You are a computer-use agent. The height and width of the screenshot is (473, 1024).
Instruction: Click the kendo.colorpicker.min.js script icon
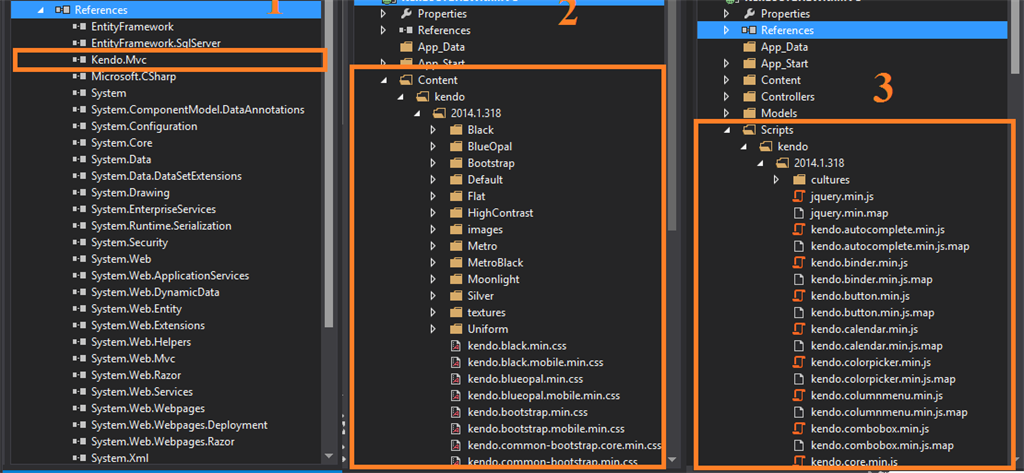pyautogui.click(x=798, y=362)
